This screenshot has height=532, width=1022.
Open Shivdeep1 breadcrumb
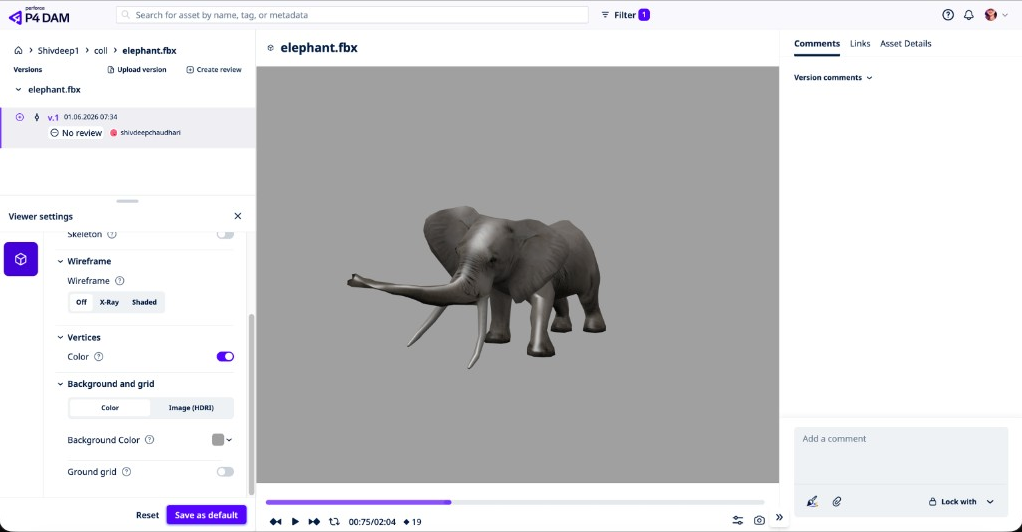(x=58, y=50)
